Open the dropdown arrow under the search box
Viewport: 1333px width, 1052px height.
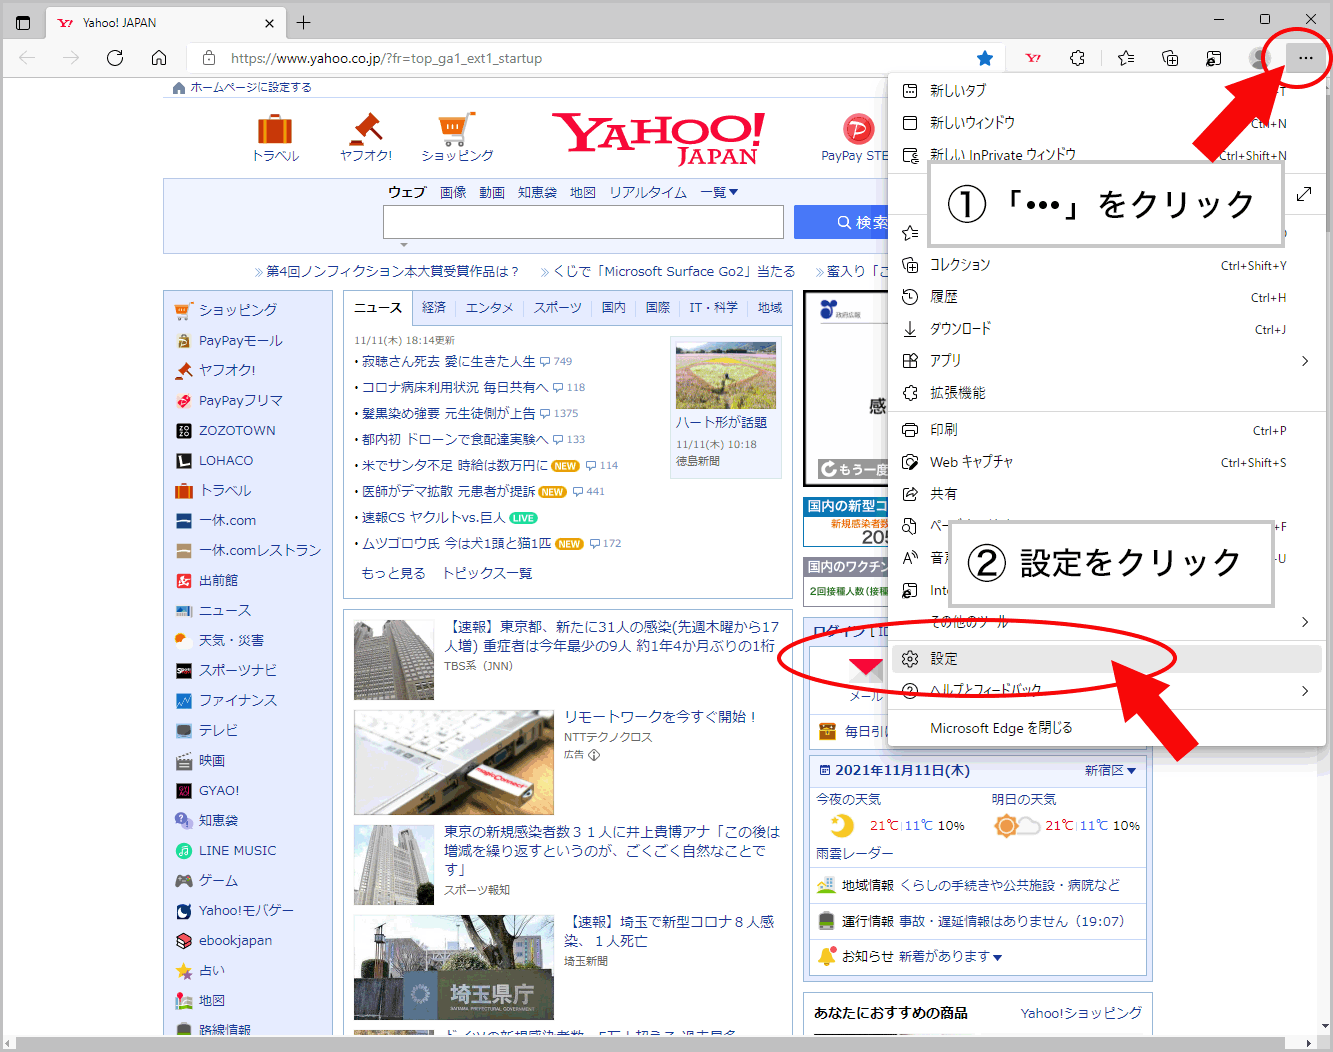click(x=404, y=244)
